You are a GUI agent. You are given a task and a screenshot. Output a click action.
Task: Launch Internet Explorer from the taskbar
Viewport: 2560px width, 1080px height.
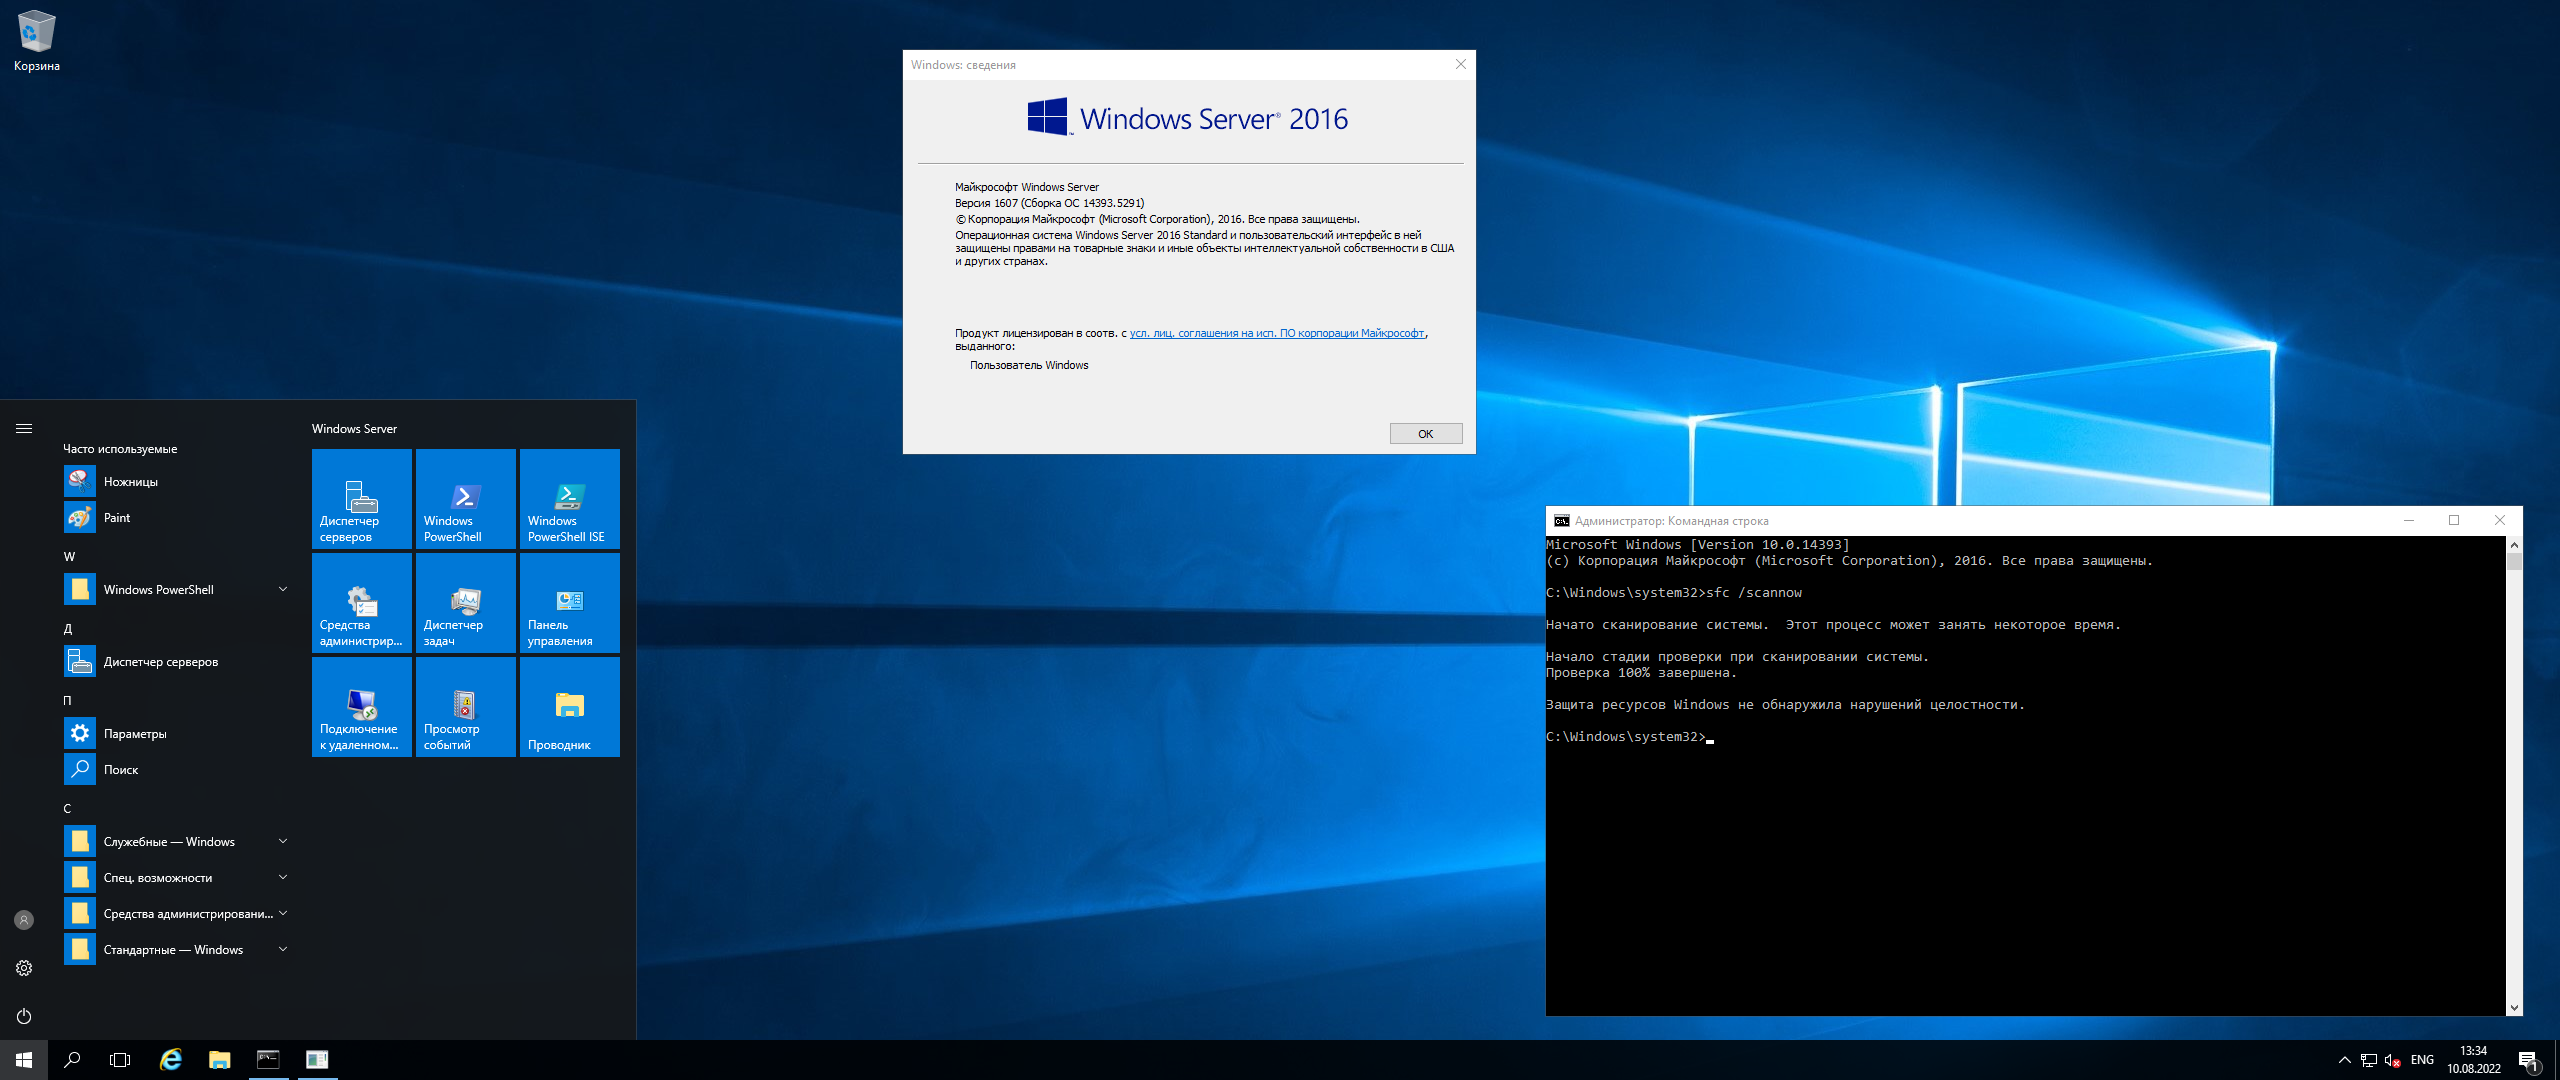(x=171, y=1060)
